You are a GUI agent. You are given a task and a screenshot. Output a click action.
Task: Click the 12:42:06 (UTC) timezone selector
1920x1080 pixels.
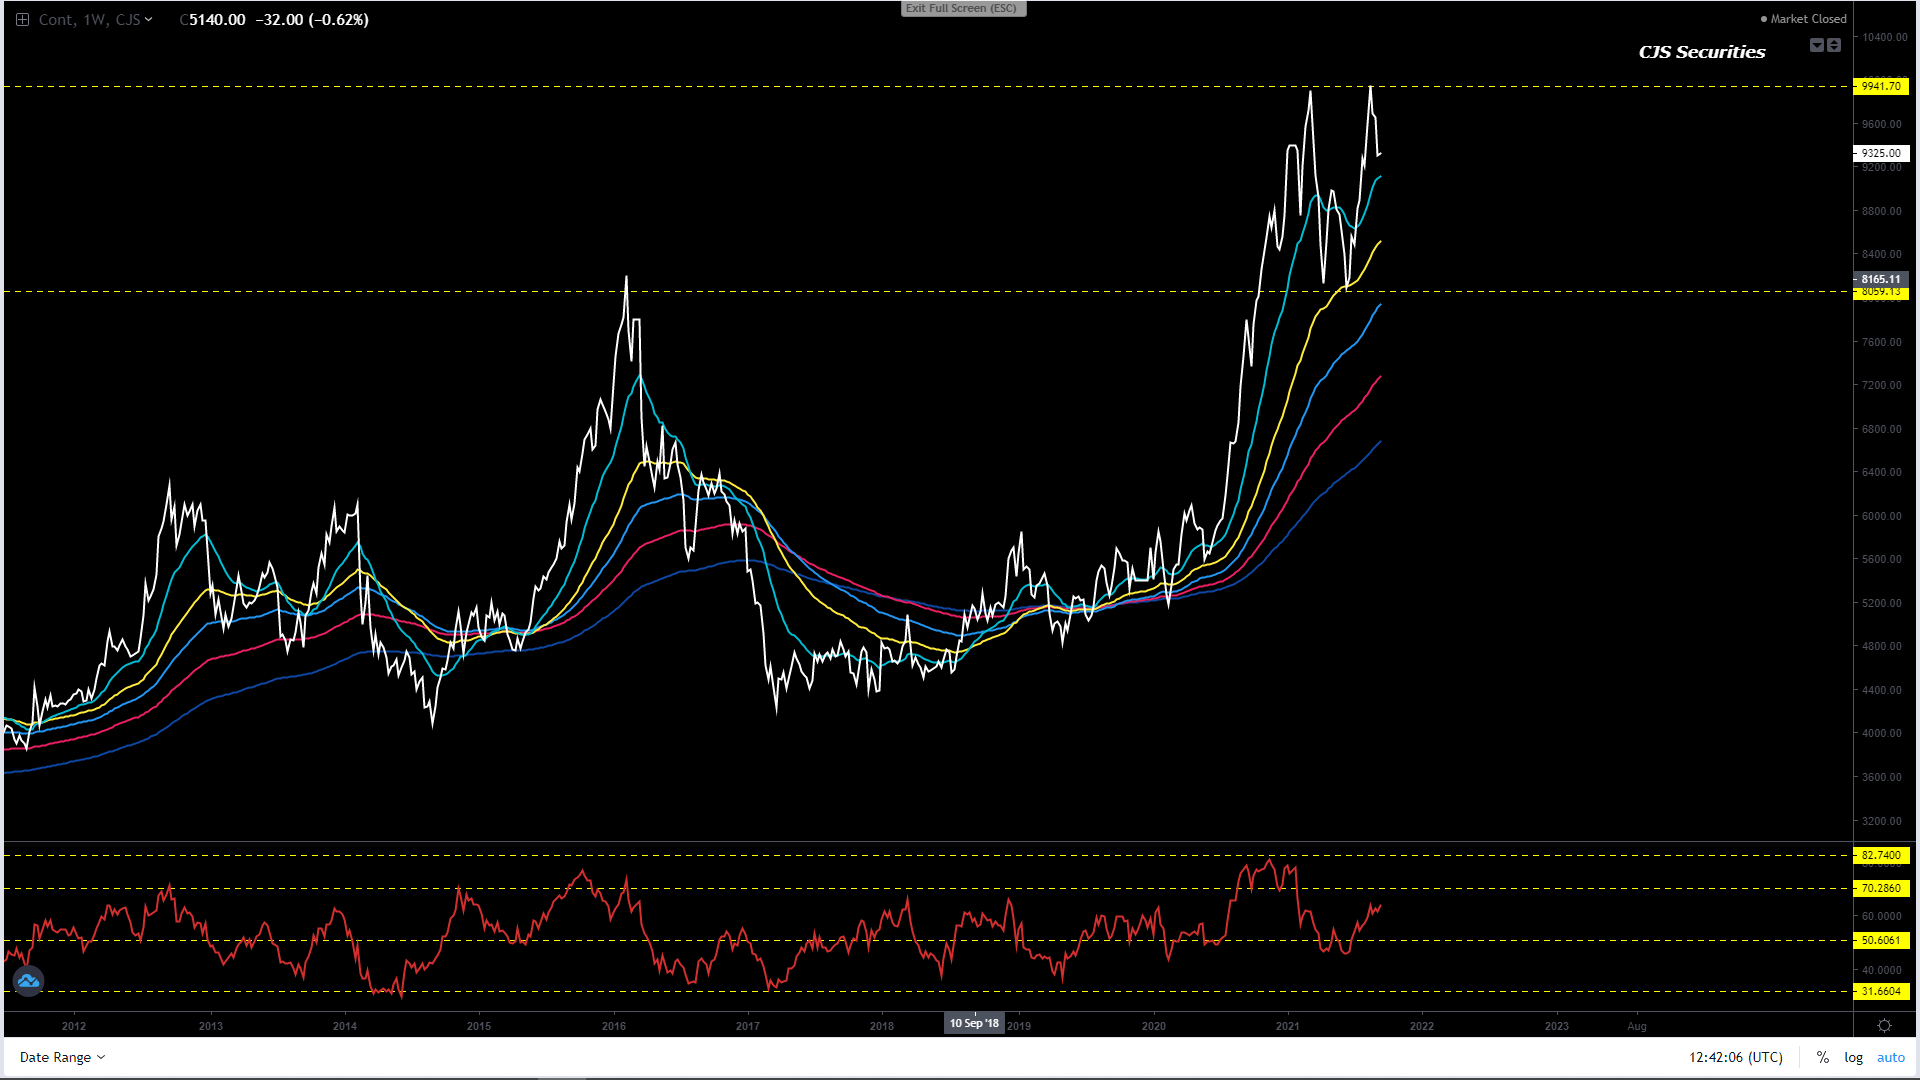click(1735, 1057)
